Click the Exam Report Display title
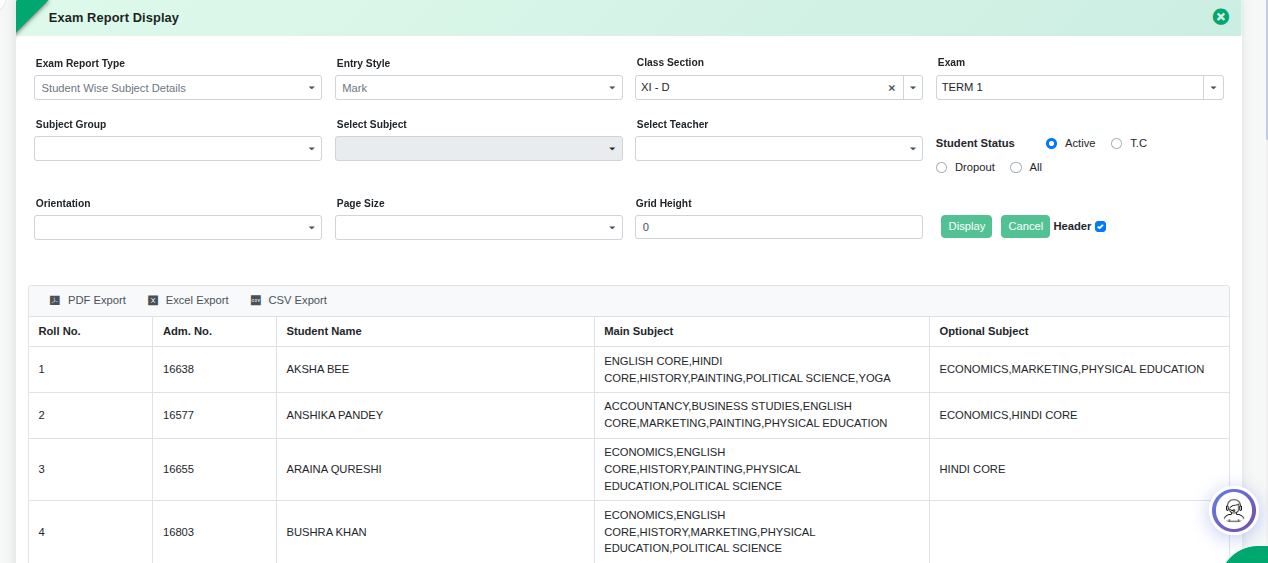This screenshot has height=563, width=1268. point(114,18)
